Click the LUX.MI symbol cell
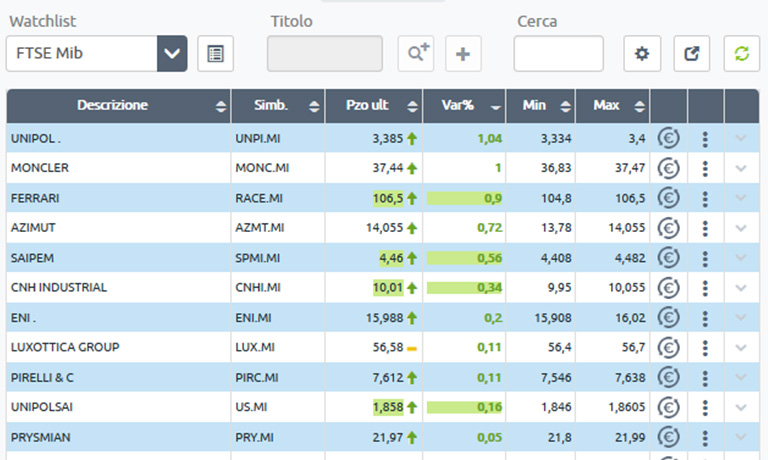 tap(278, 347)
